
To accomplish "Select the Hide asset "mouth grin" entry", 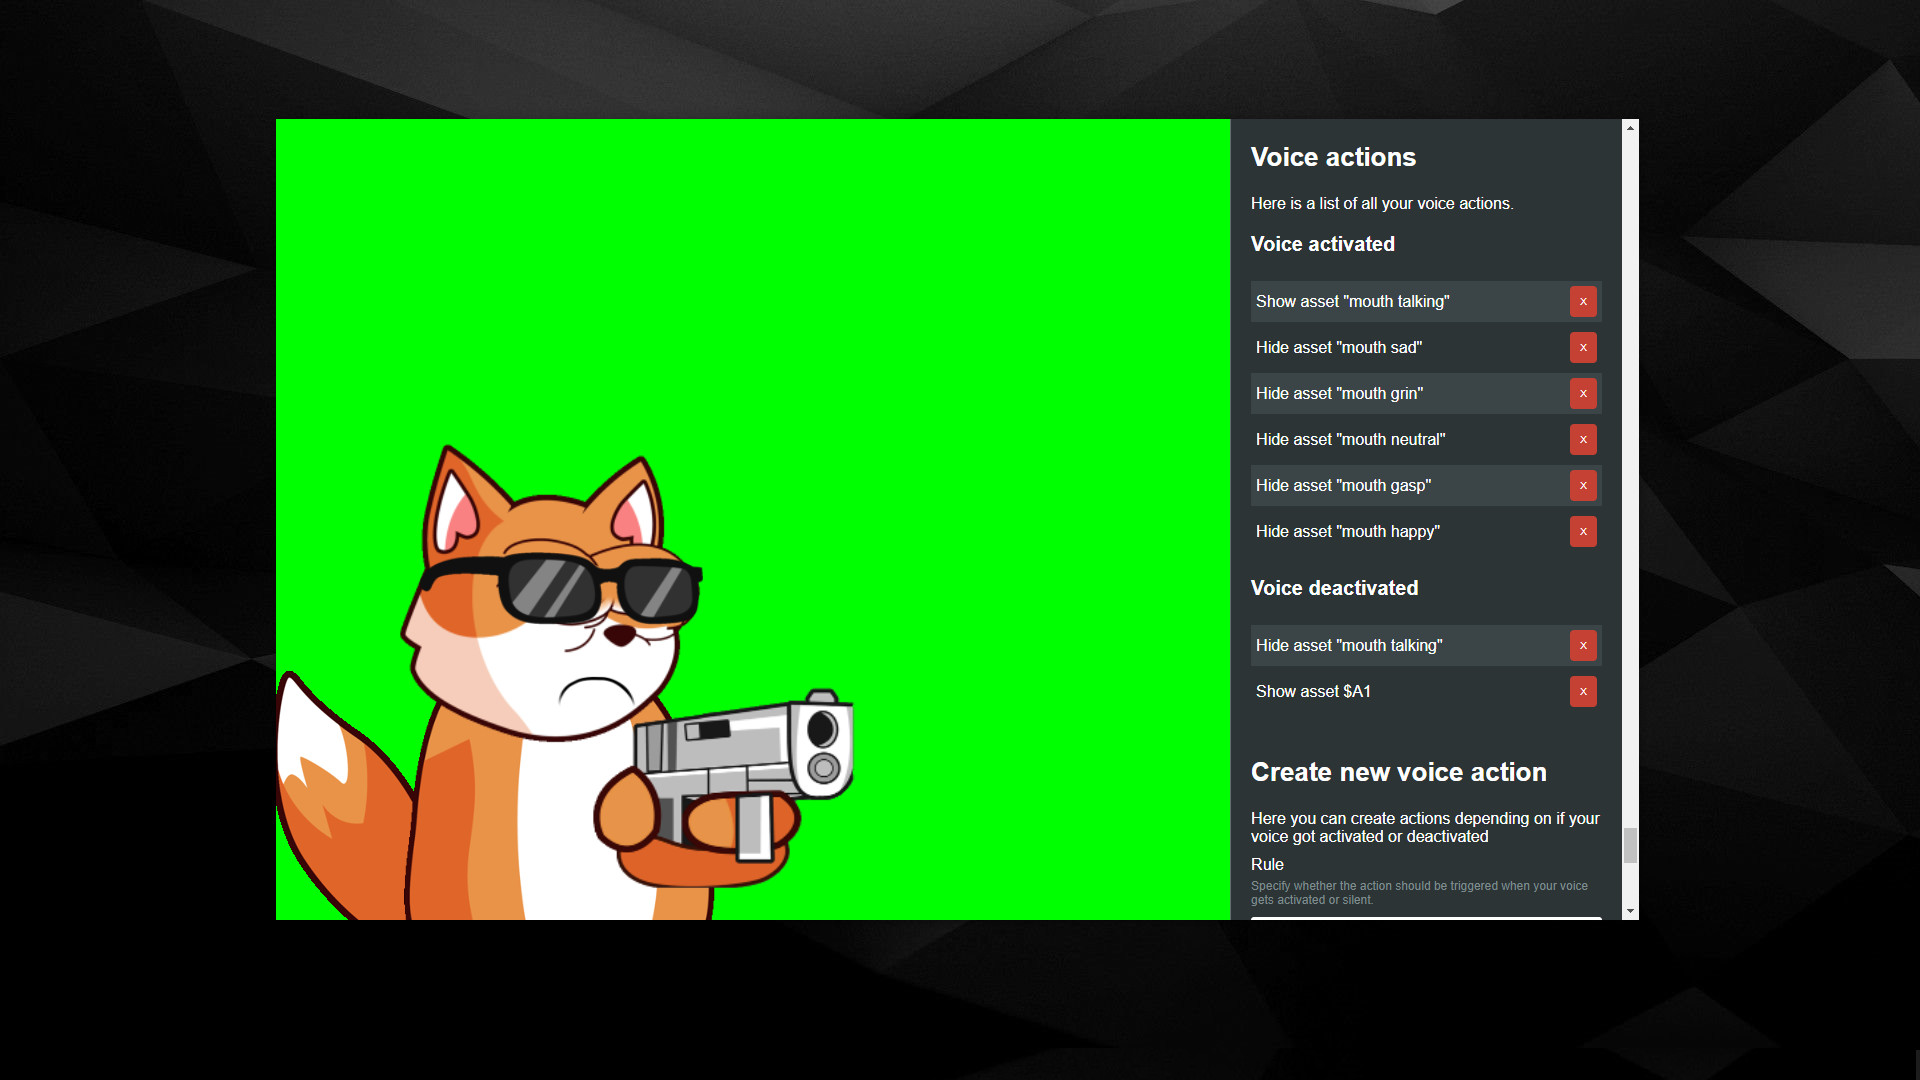I will click(x=1400, y=393).
